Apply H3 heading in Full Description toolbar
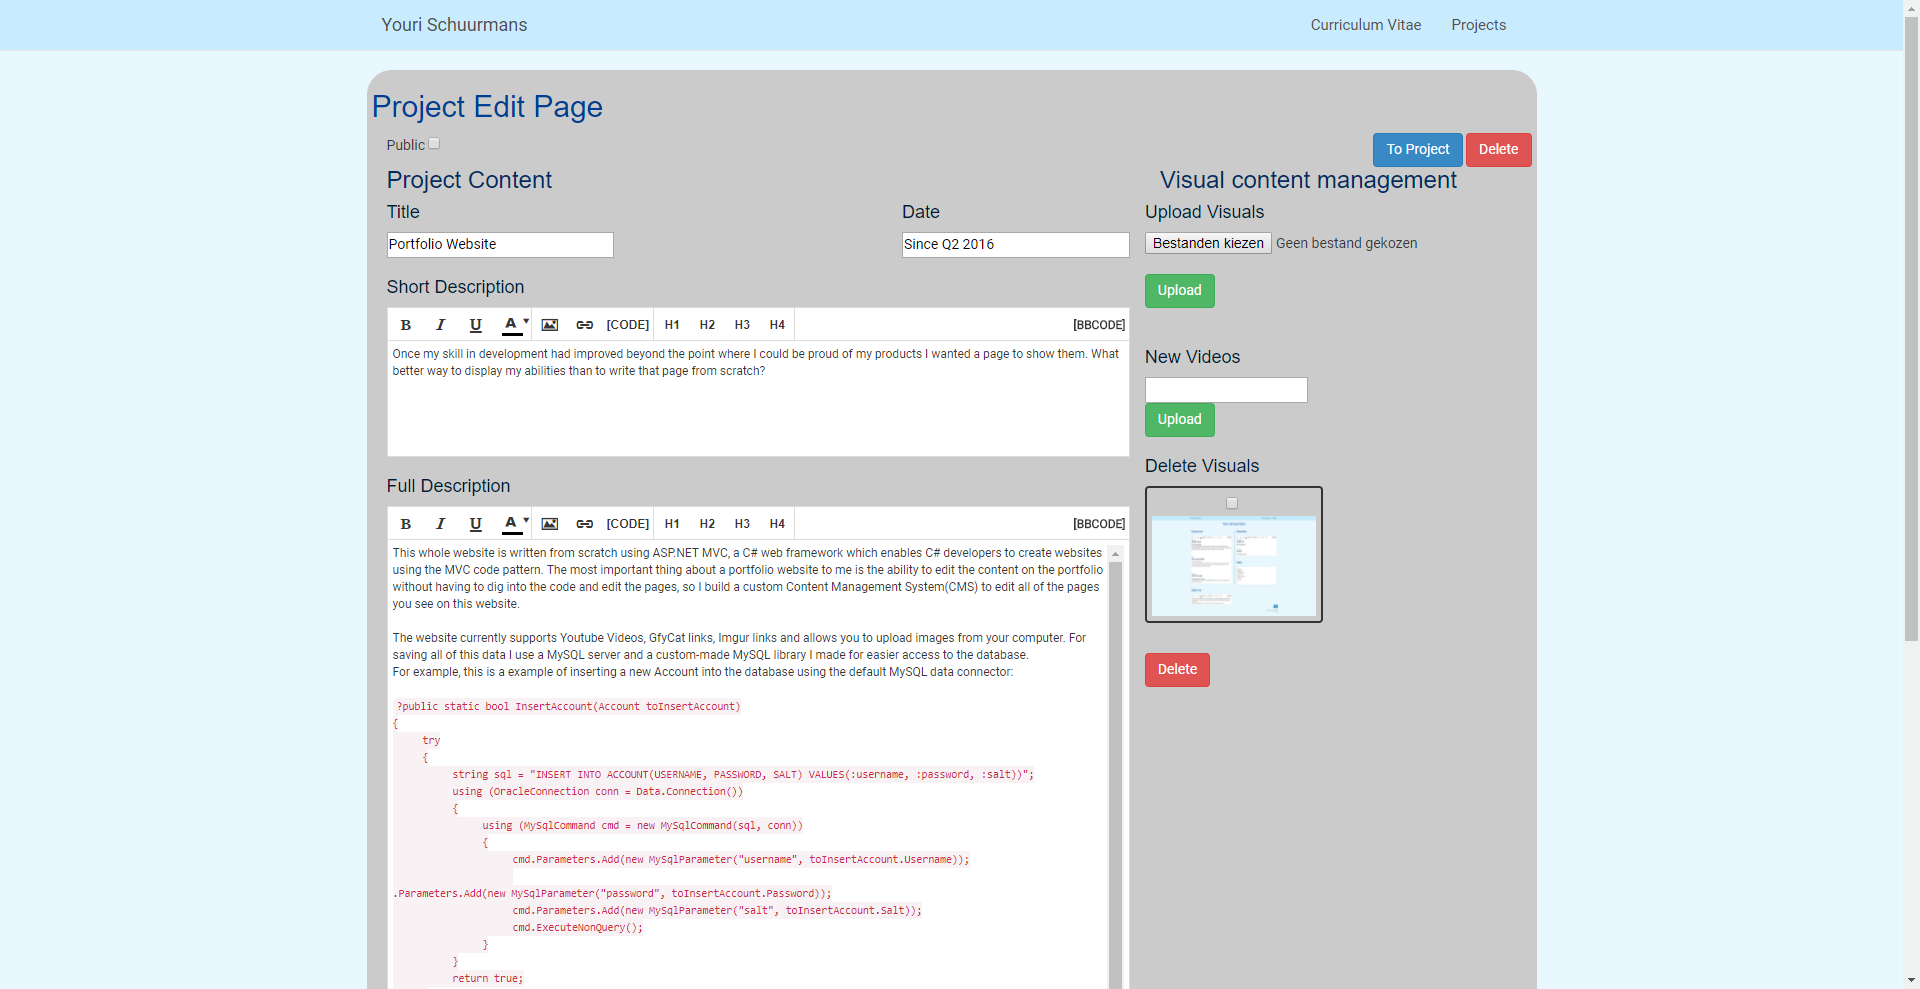The image size is (1920, 989). tap(742, 524)
